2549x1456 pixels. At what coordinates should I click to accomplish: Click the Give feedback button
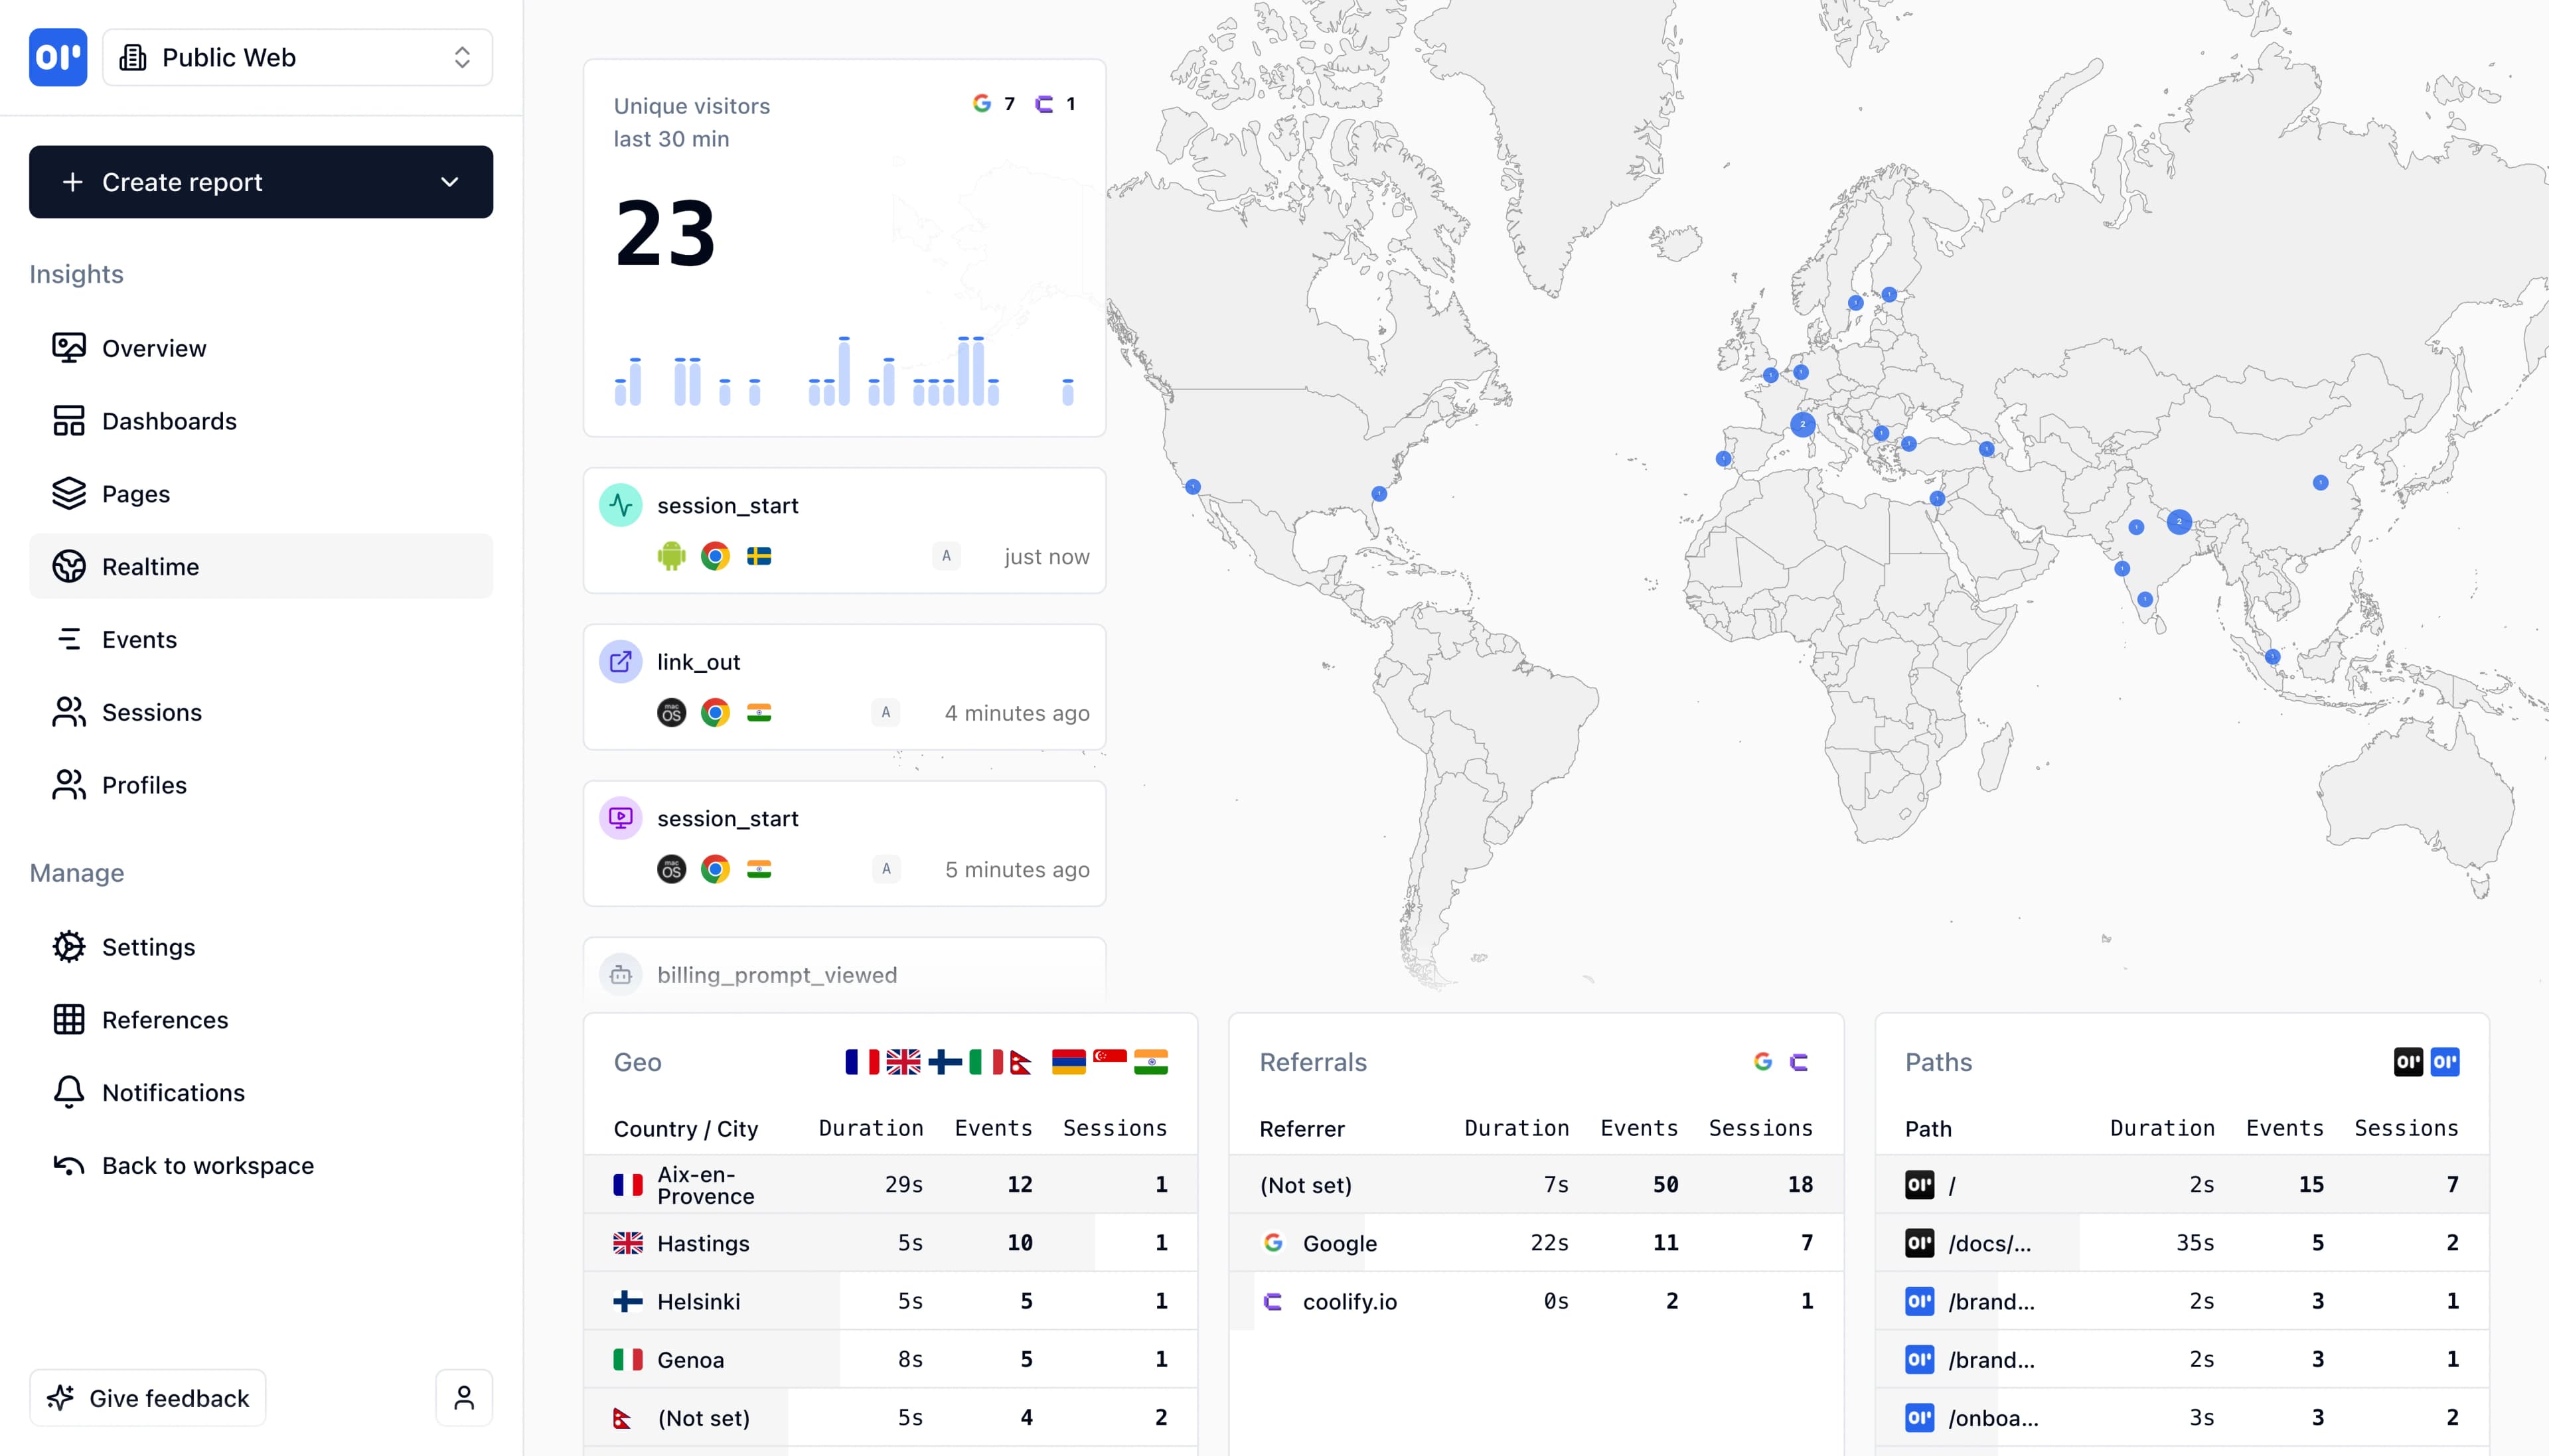(x=147, y=1397)
